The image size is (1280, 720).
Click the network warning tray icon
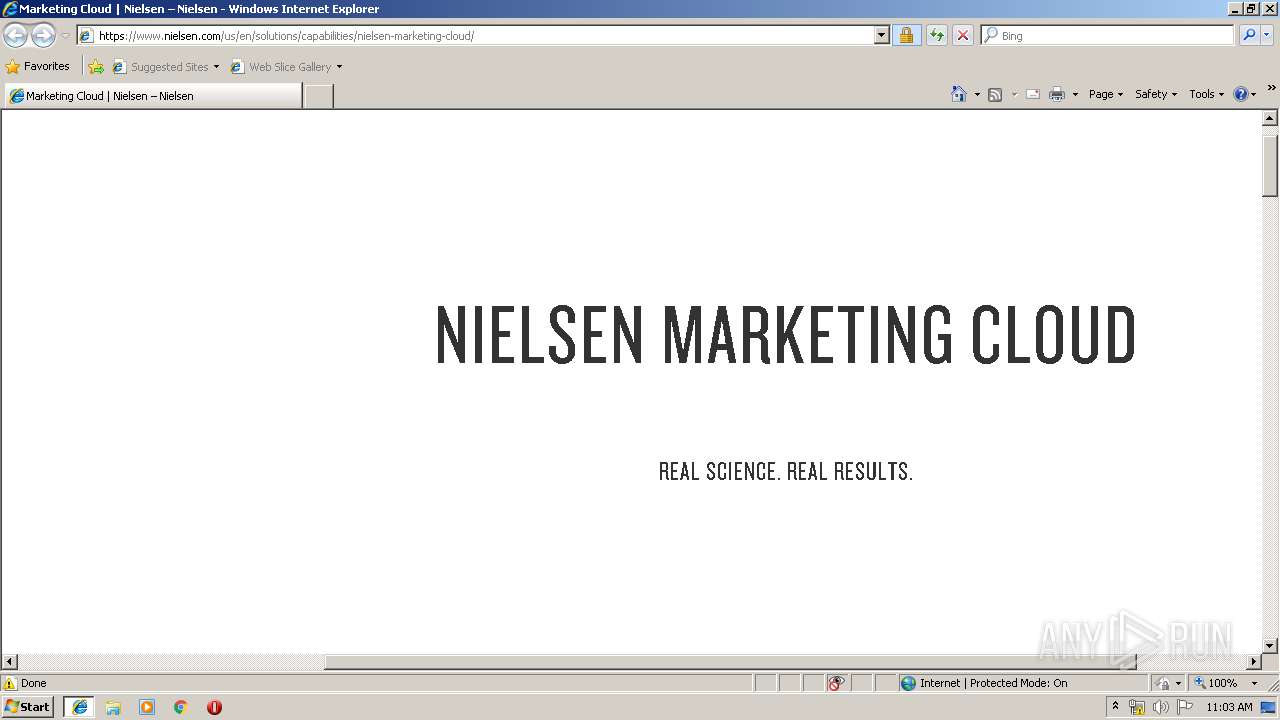(1137, 707)
